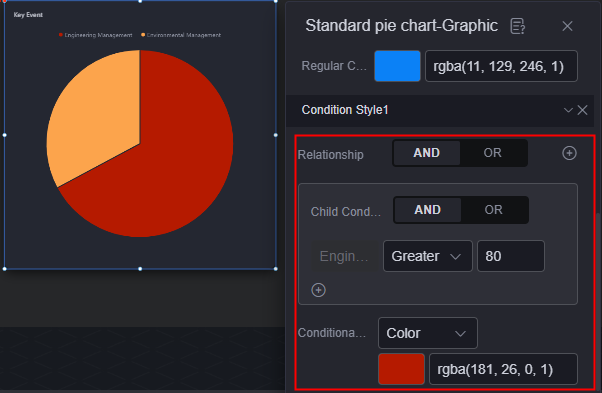Viewport: 602px width, 393px height.
Task: Open the red conditional color swatch
Action: click(x=401, y=369)
